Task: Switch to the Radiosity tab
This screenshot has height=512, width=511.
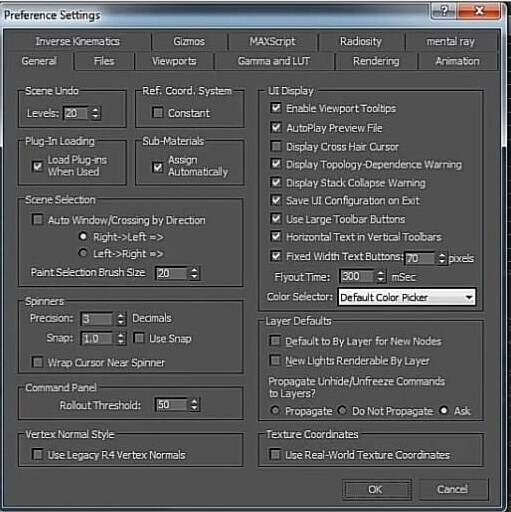Action: tap(361, 41)
